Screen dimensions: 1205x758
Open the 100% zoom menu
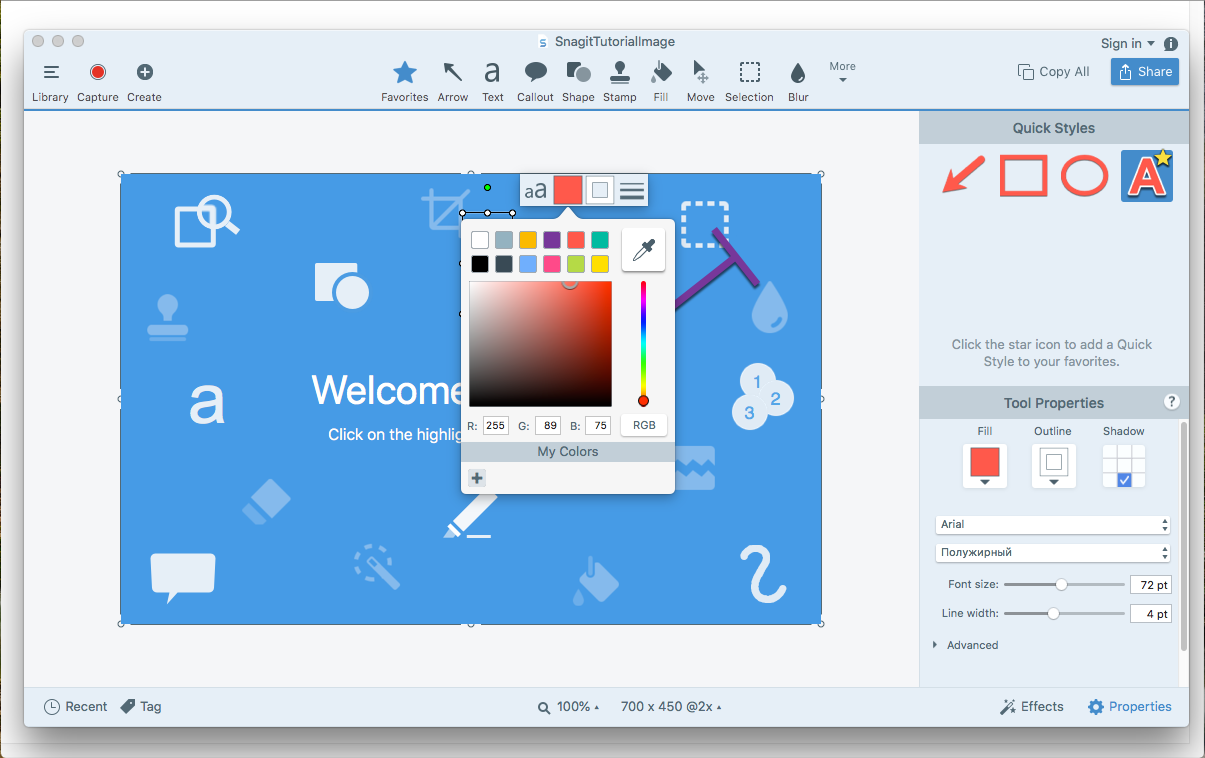point(569,707)
